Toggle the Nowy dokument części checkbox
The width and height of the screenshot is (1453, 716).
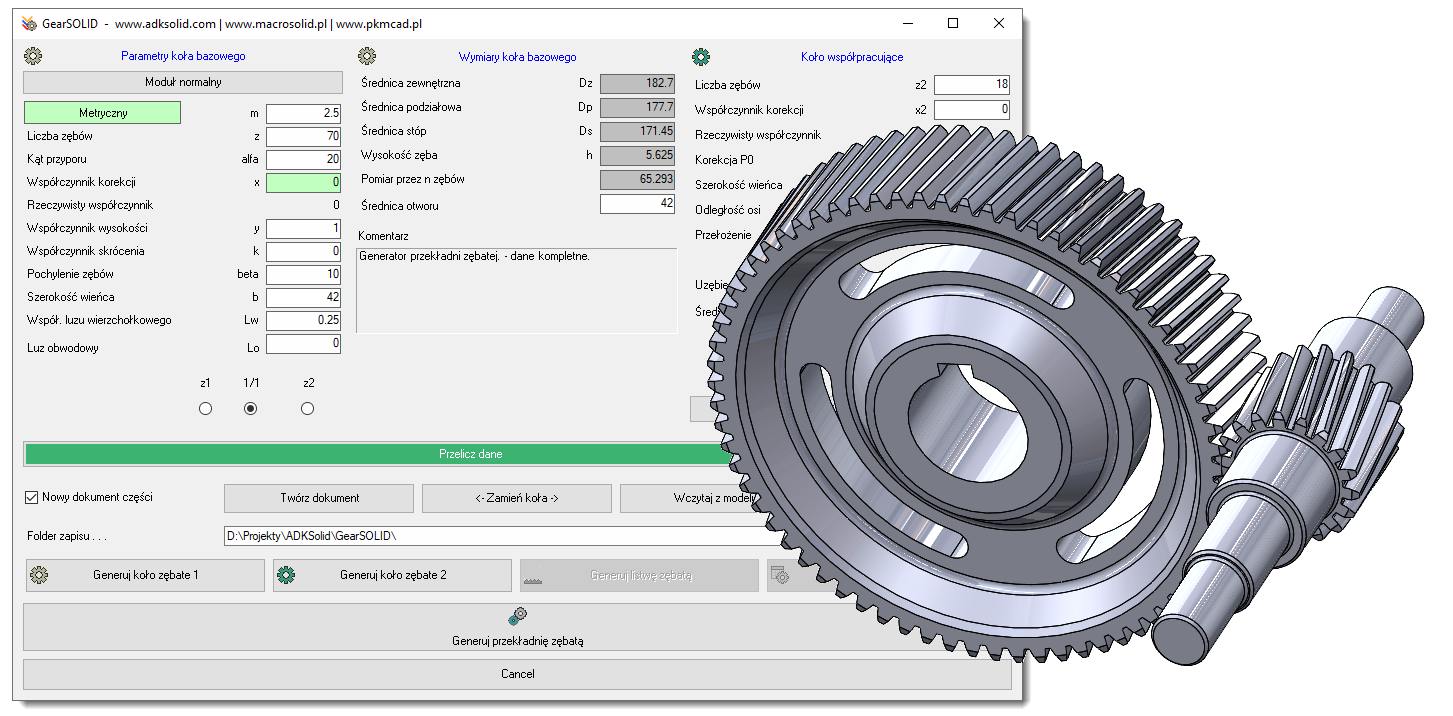(x=32, y=497)
